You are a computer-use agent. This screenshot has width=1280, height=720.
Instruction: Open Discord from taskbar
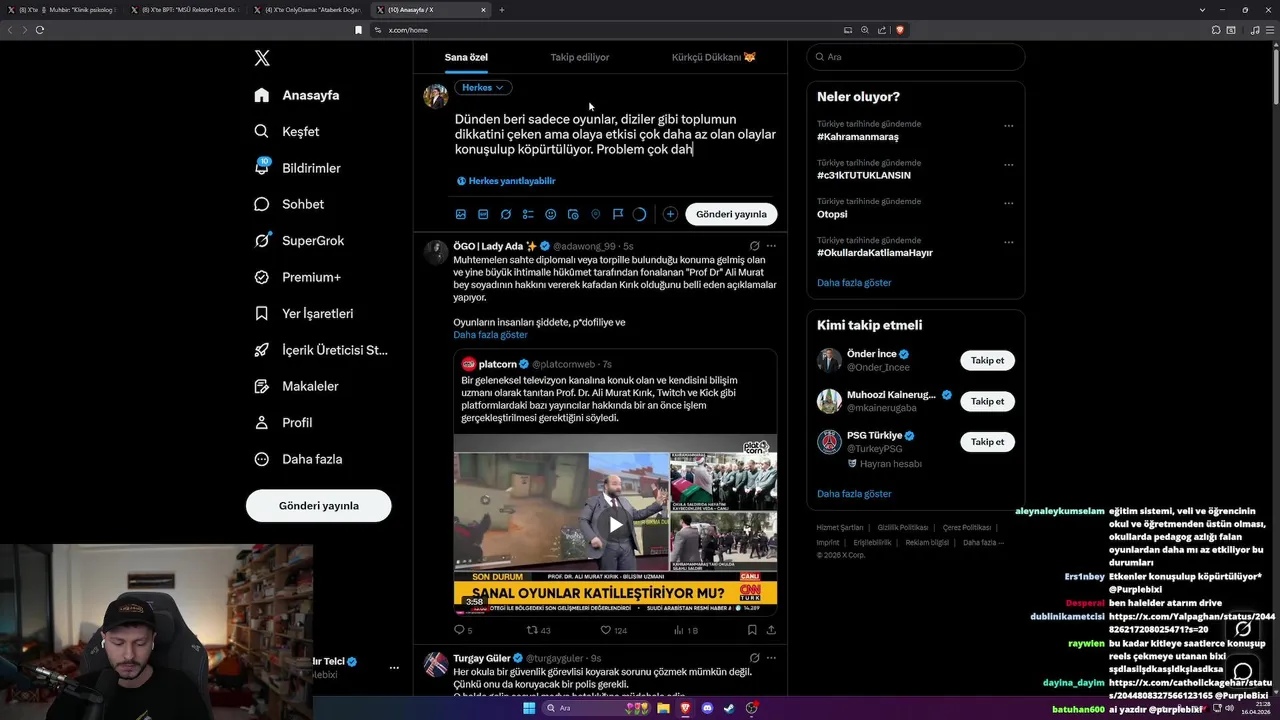point(707,708)
